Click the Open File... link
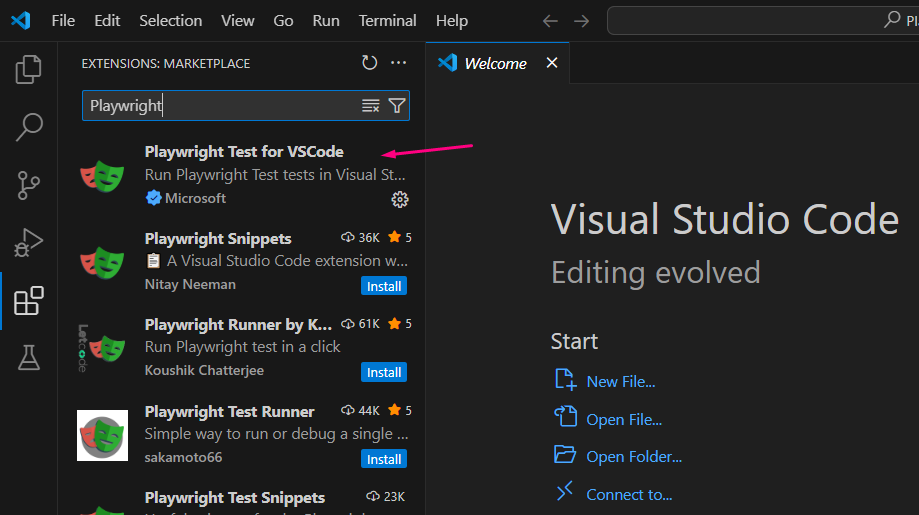The height and width of the screenshot is (515, 919). click(624, 420)
